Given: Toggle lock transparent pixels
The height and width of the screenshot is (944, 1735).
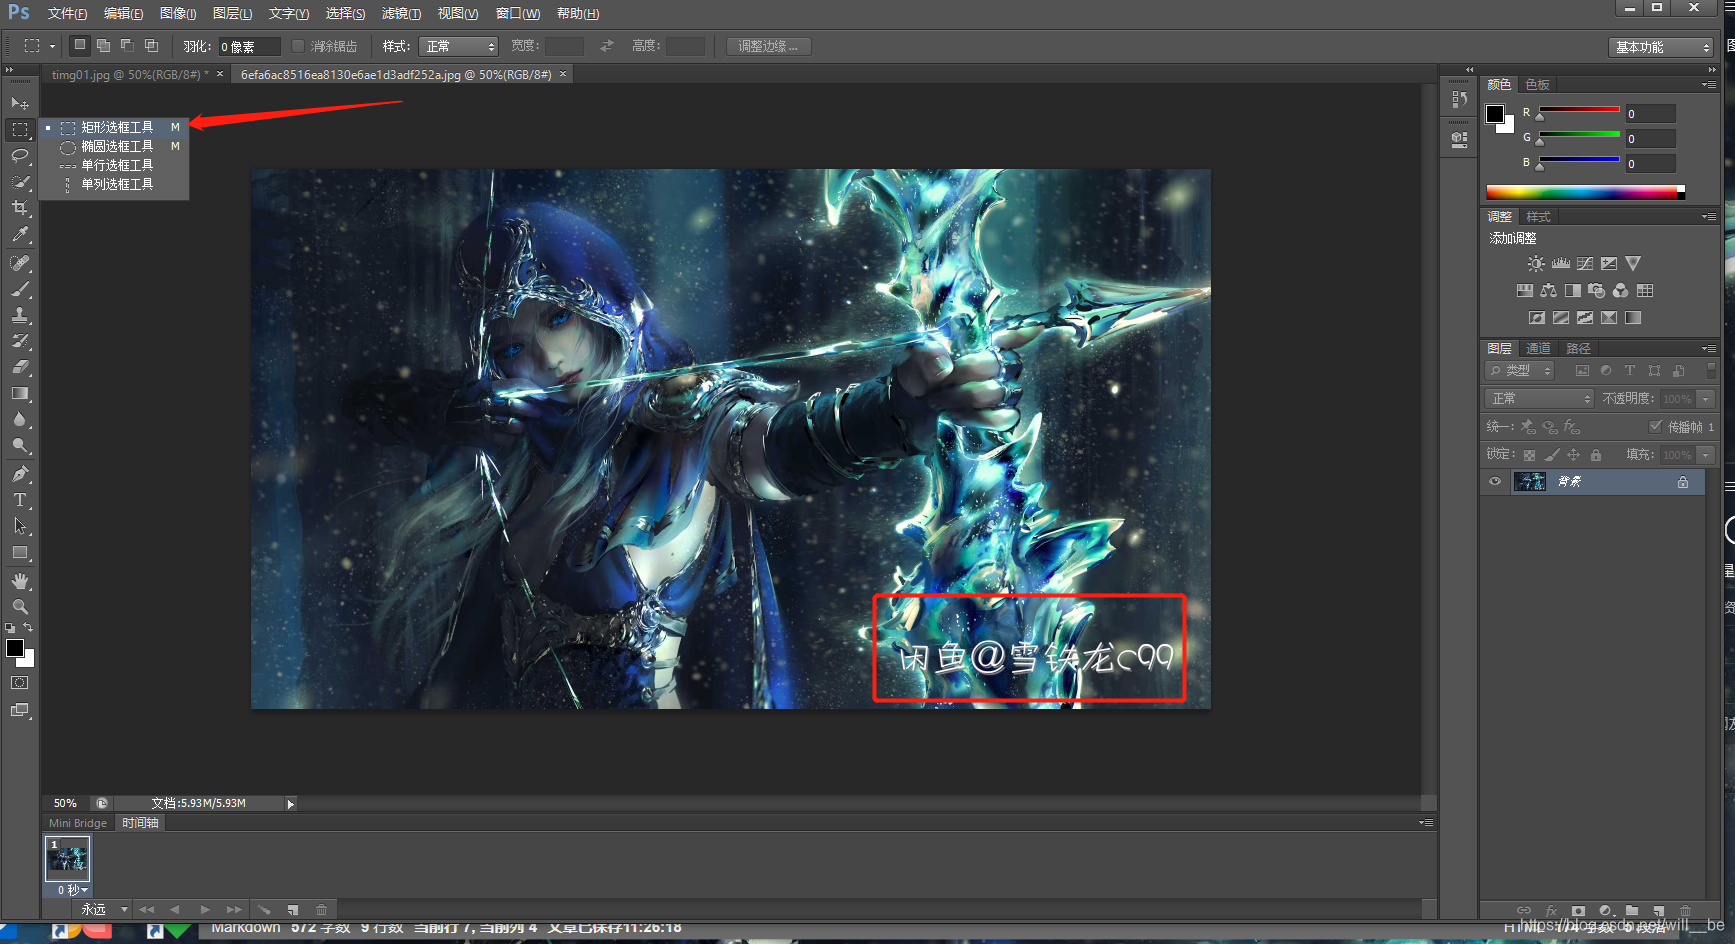Looking at the screenshot, I should (x=1529, y=455).
